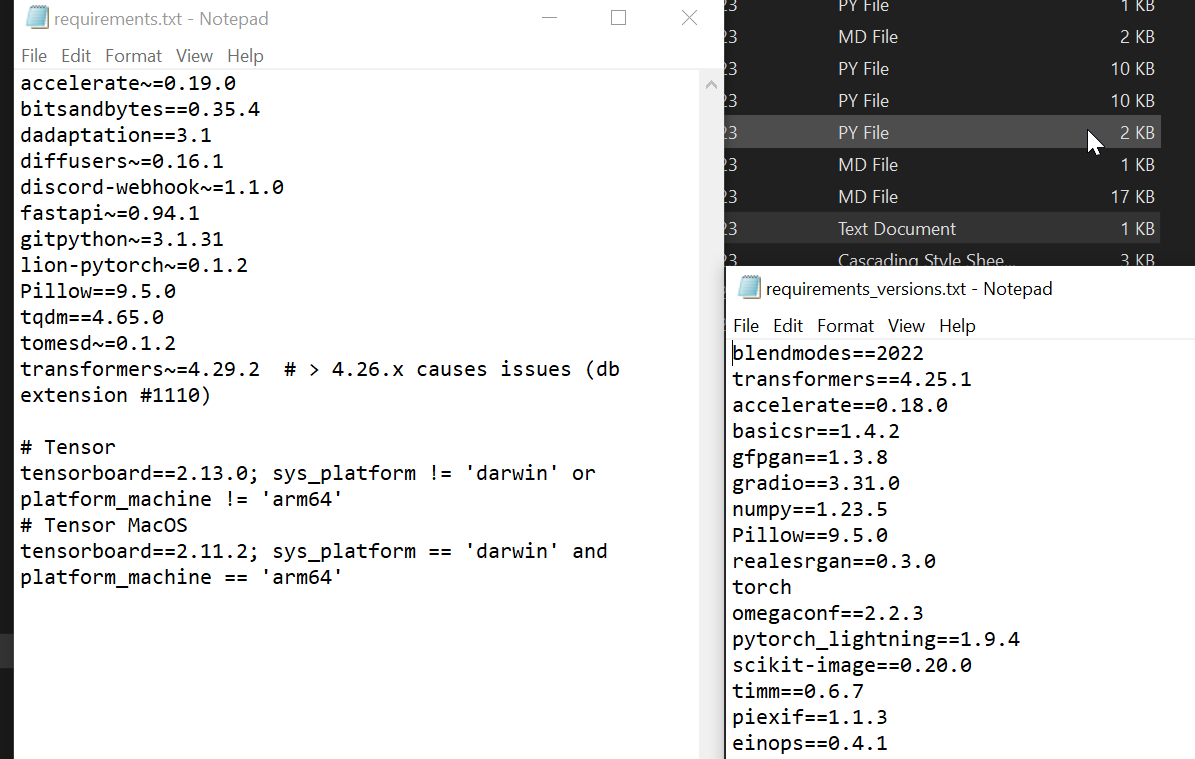Select the highlighted 2 KB PY File row
This screenshot has height=759, width=1195.
[940, 132]
